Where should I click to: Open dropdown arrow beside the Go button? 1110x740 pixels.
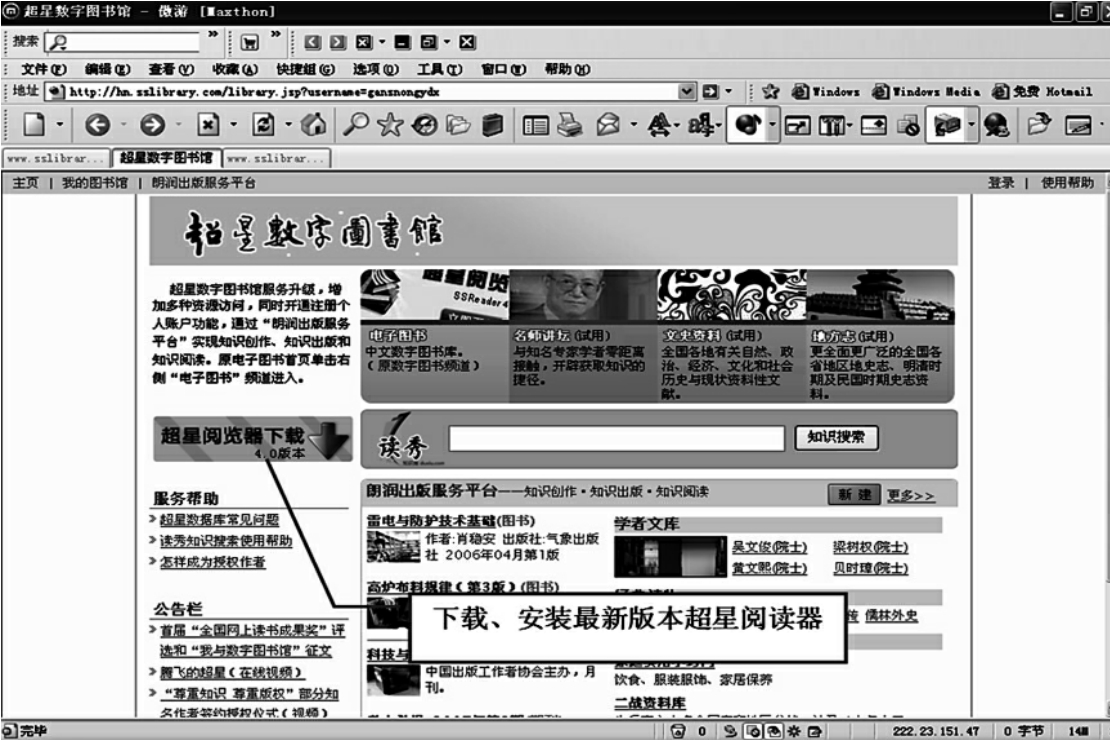[x=728, y=91]
